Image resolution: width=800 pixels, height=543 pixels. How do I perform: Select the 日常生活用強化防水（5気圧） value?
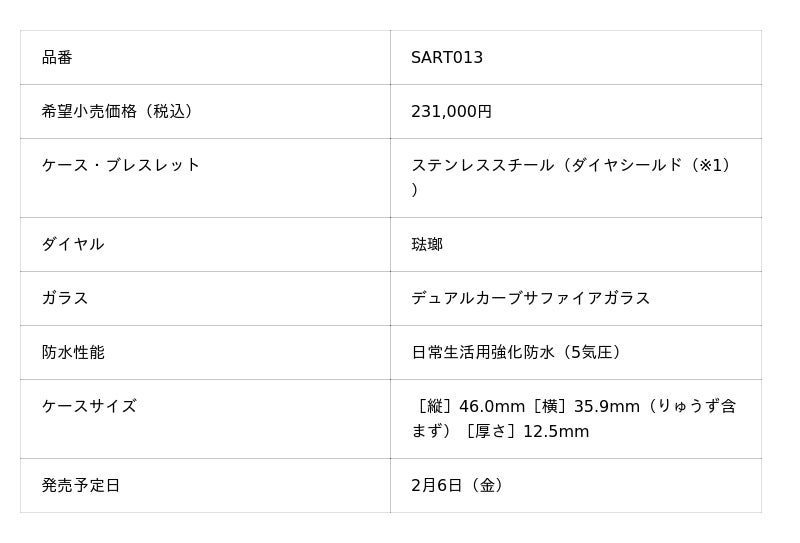519,353
